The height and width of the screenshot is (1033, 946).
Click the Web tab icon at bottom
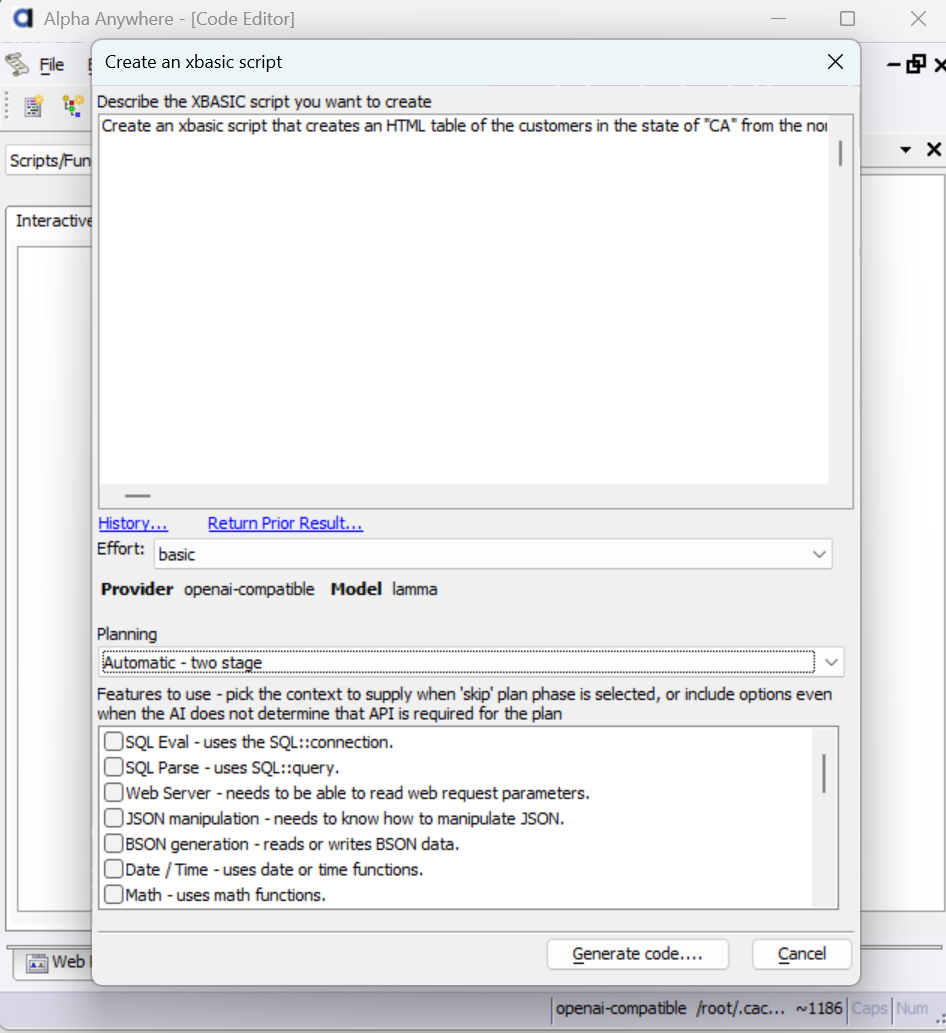(37, 963)
